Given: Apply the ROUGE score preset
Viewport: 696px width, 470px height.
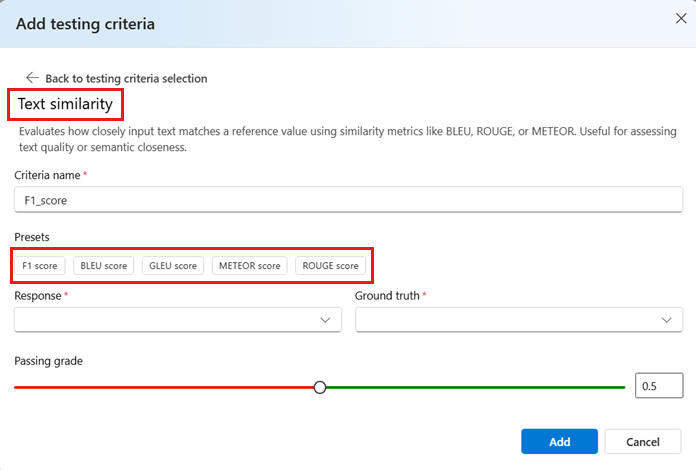Looking at the screenshot, I should click(x=330, y=266).
